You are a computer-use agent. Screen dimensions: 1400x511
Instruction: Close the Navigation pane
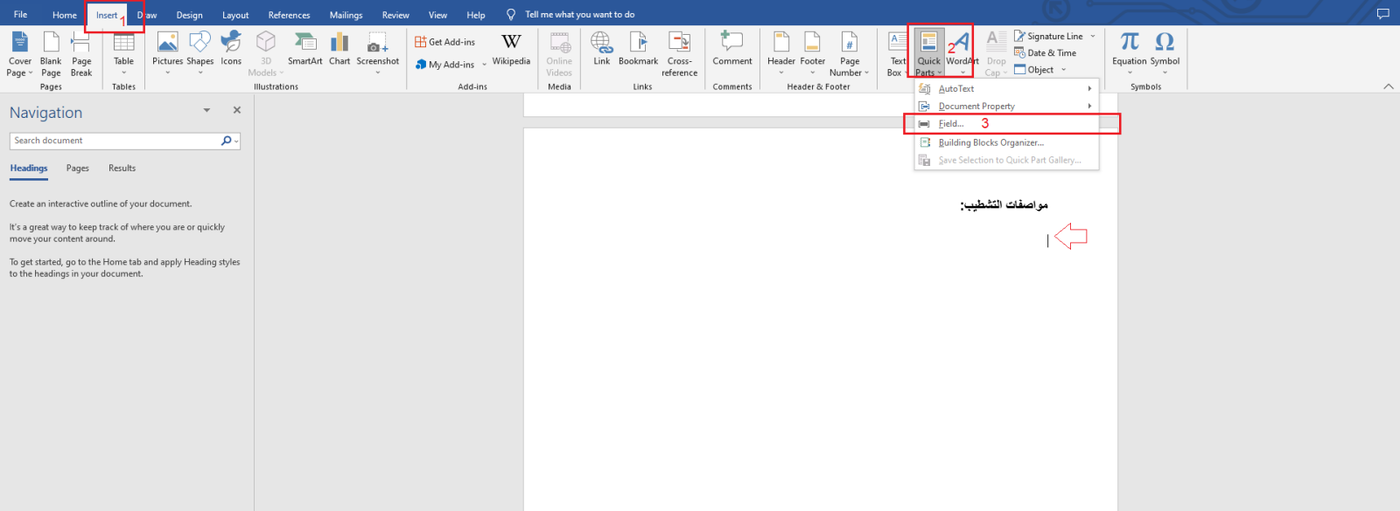coord(237,110)
